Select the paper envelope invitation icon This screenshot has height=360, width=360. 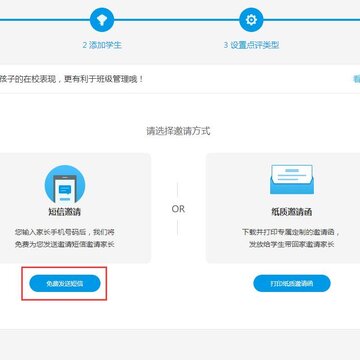[292, 179]
